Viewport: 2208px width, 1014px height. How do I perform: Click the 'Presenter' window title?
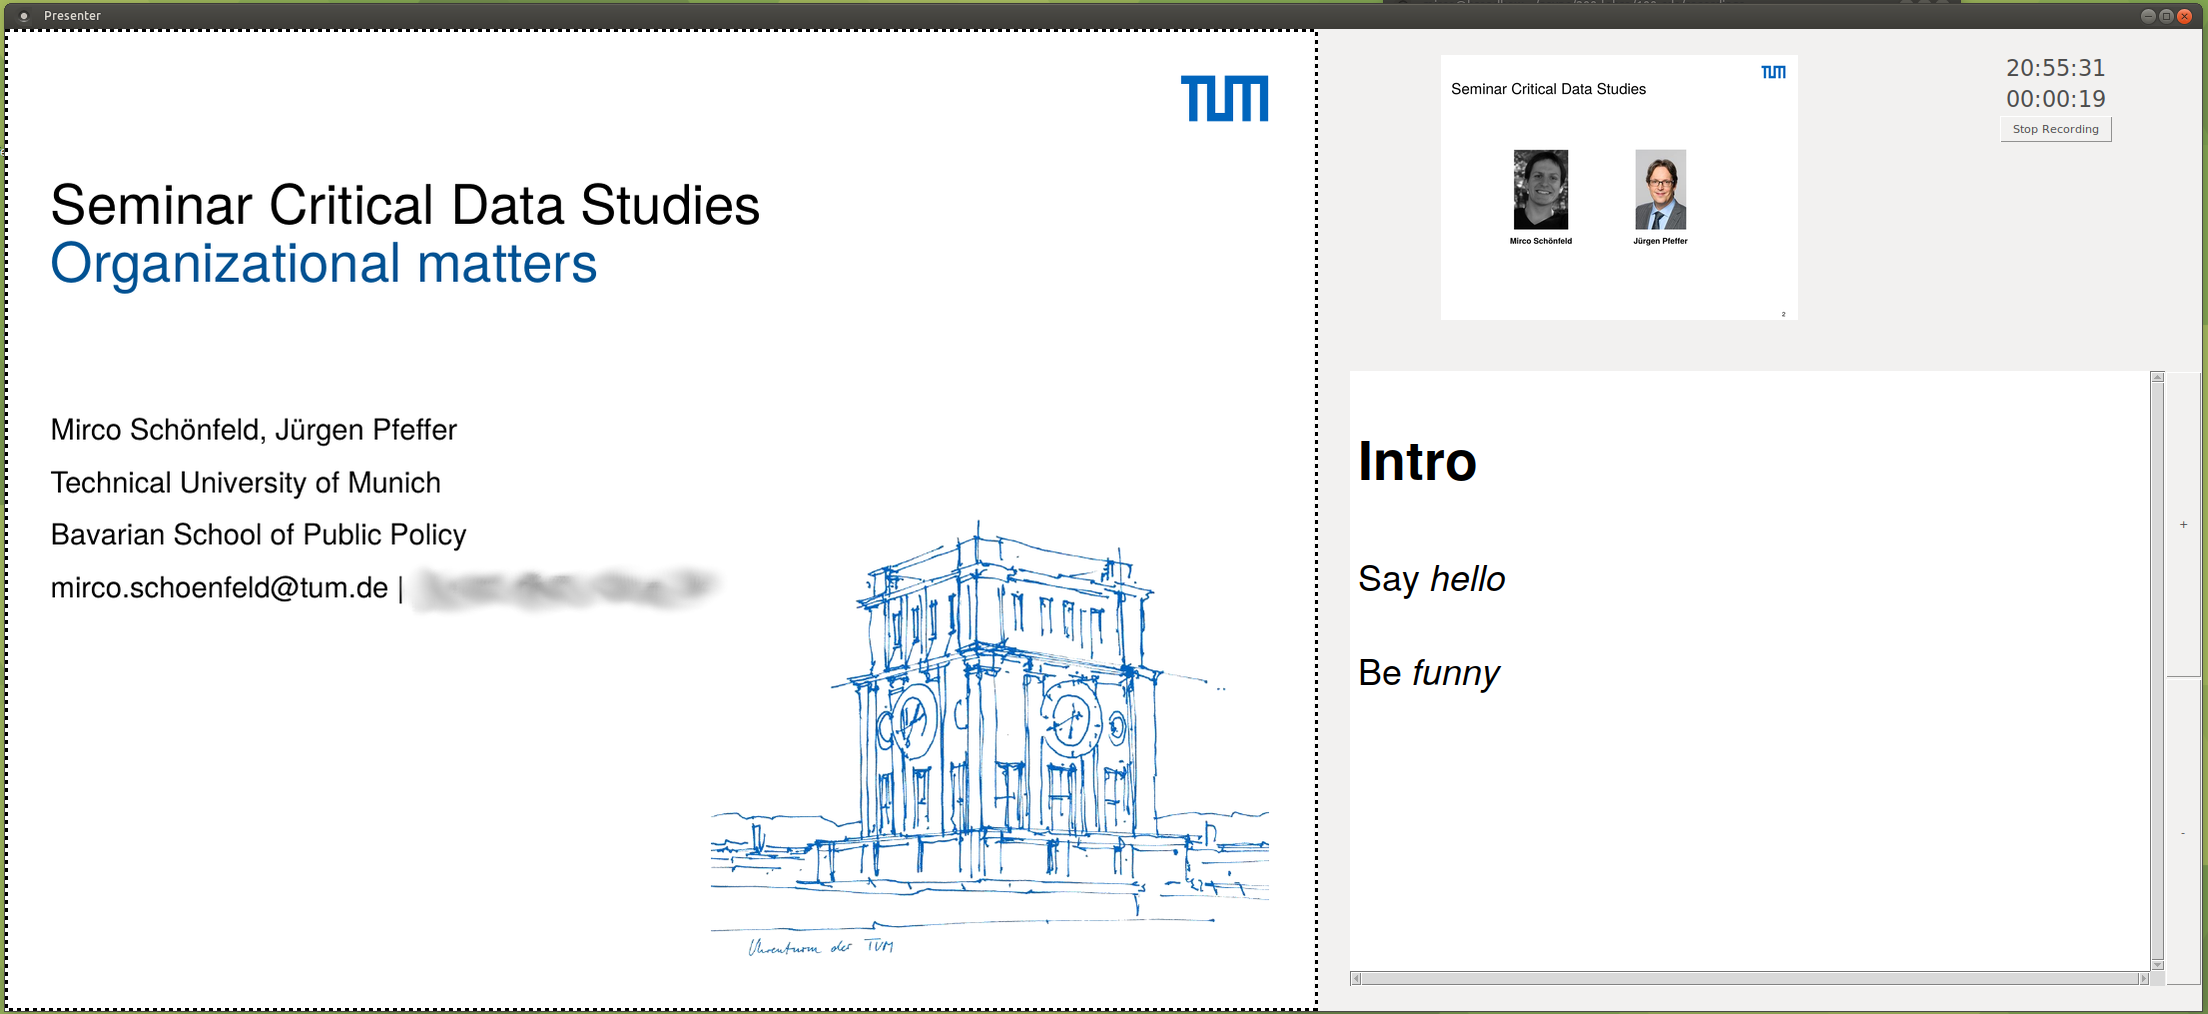pos(72,16)
